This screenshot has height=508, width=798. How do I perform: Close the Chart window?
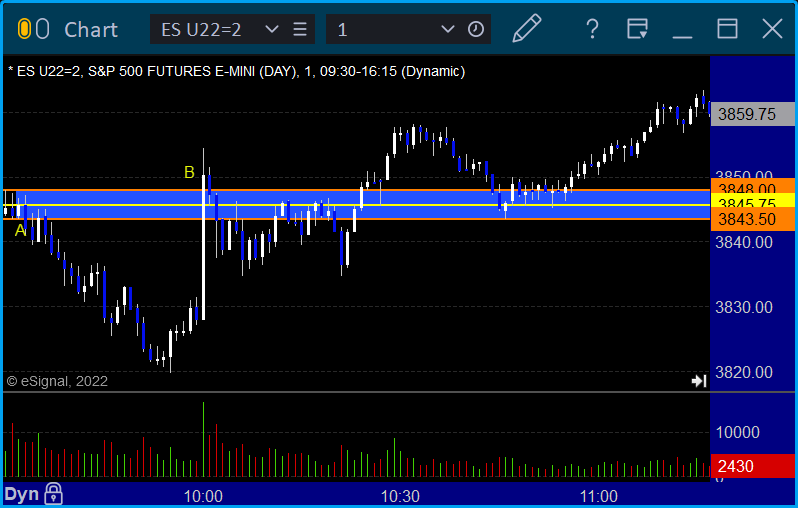coord(772,29)
